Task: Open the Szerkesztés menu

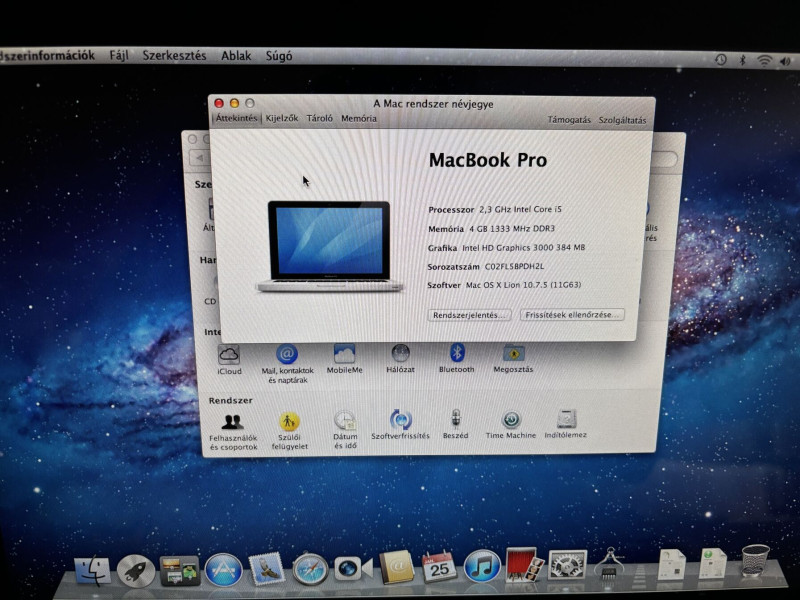Action: click(x=174, y=56)
